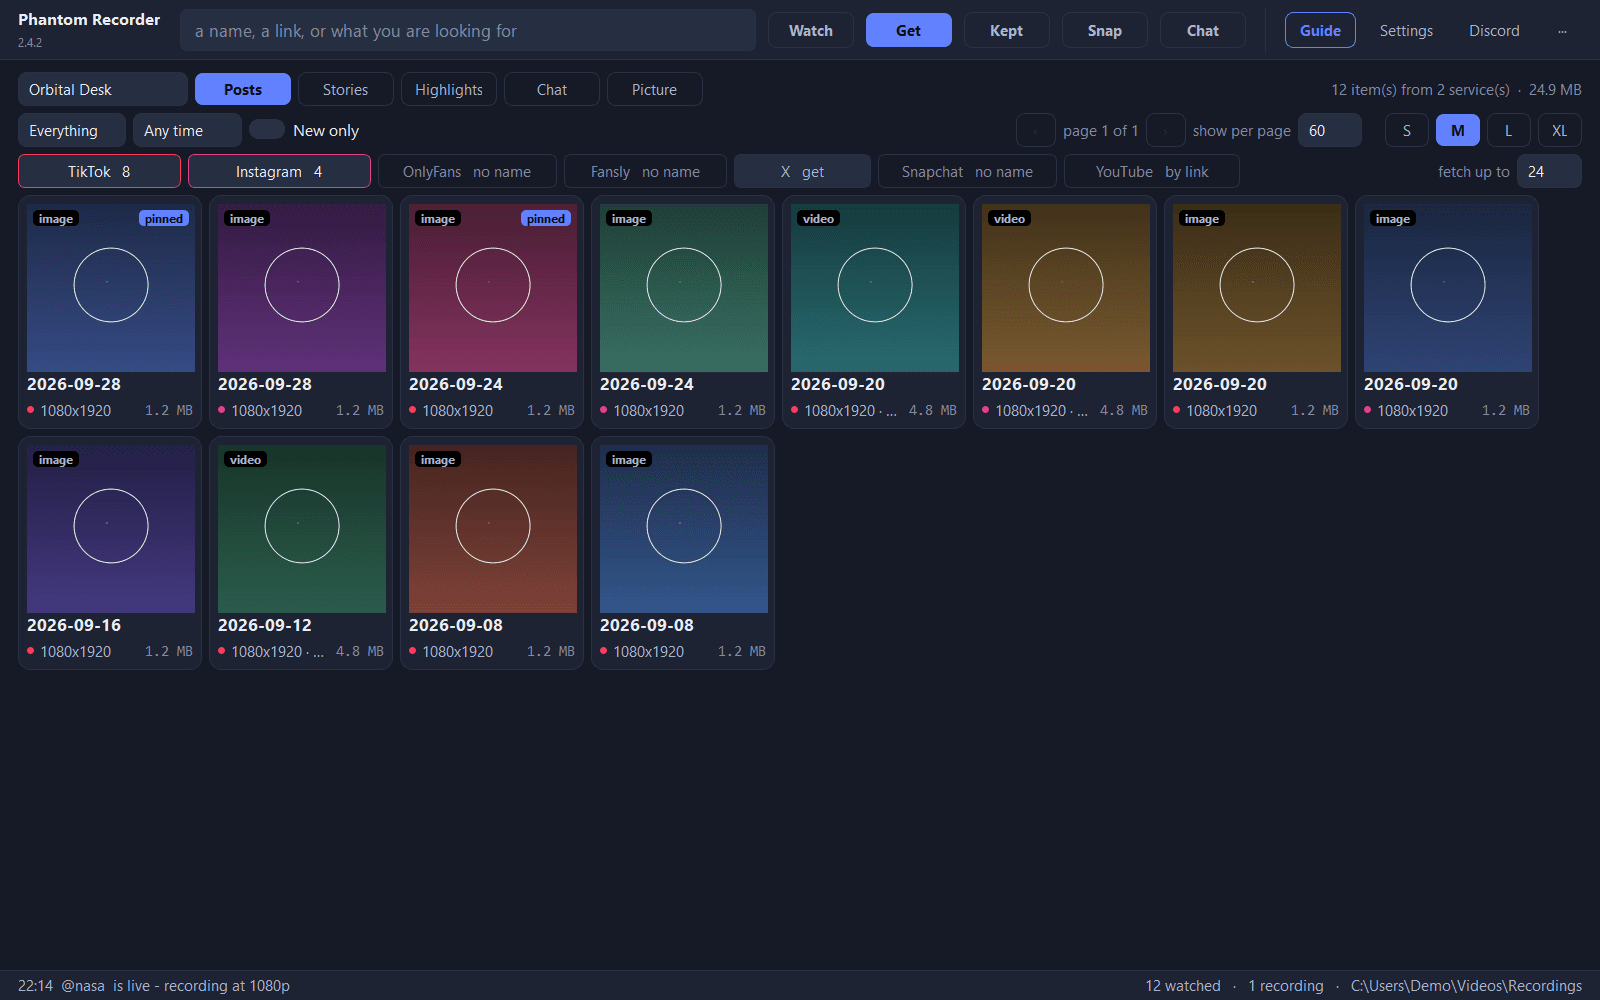Toggle the Instagram 4 service filter
Screen dimensions: 1600x1000
point(279,171)
